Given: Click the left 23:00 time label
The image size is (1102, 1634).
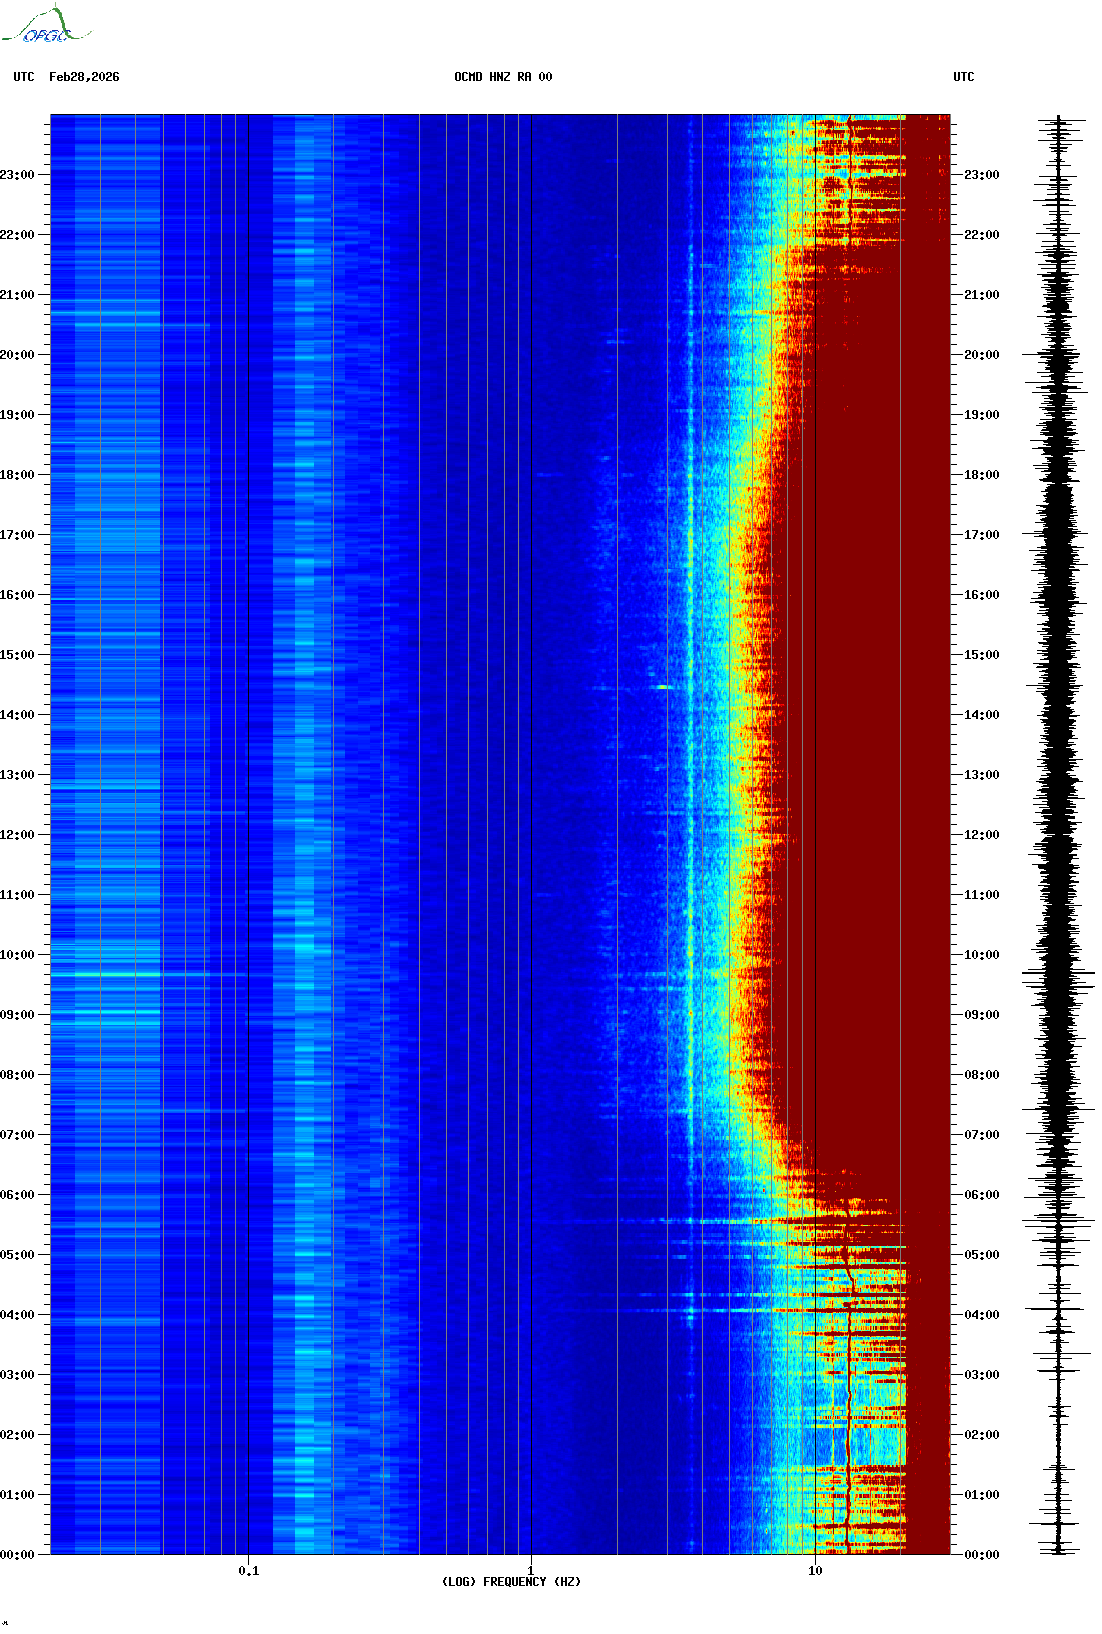Looking at the screenshot, I should pyautogui.click(x=17, y=175).
